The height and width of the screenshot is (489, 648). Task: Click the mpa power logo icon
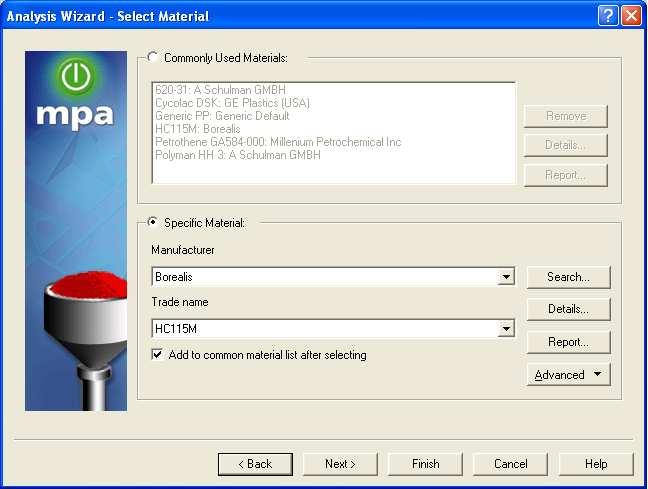76,76
